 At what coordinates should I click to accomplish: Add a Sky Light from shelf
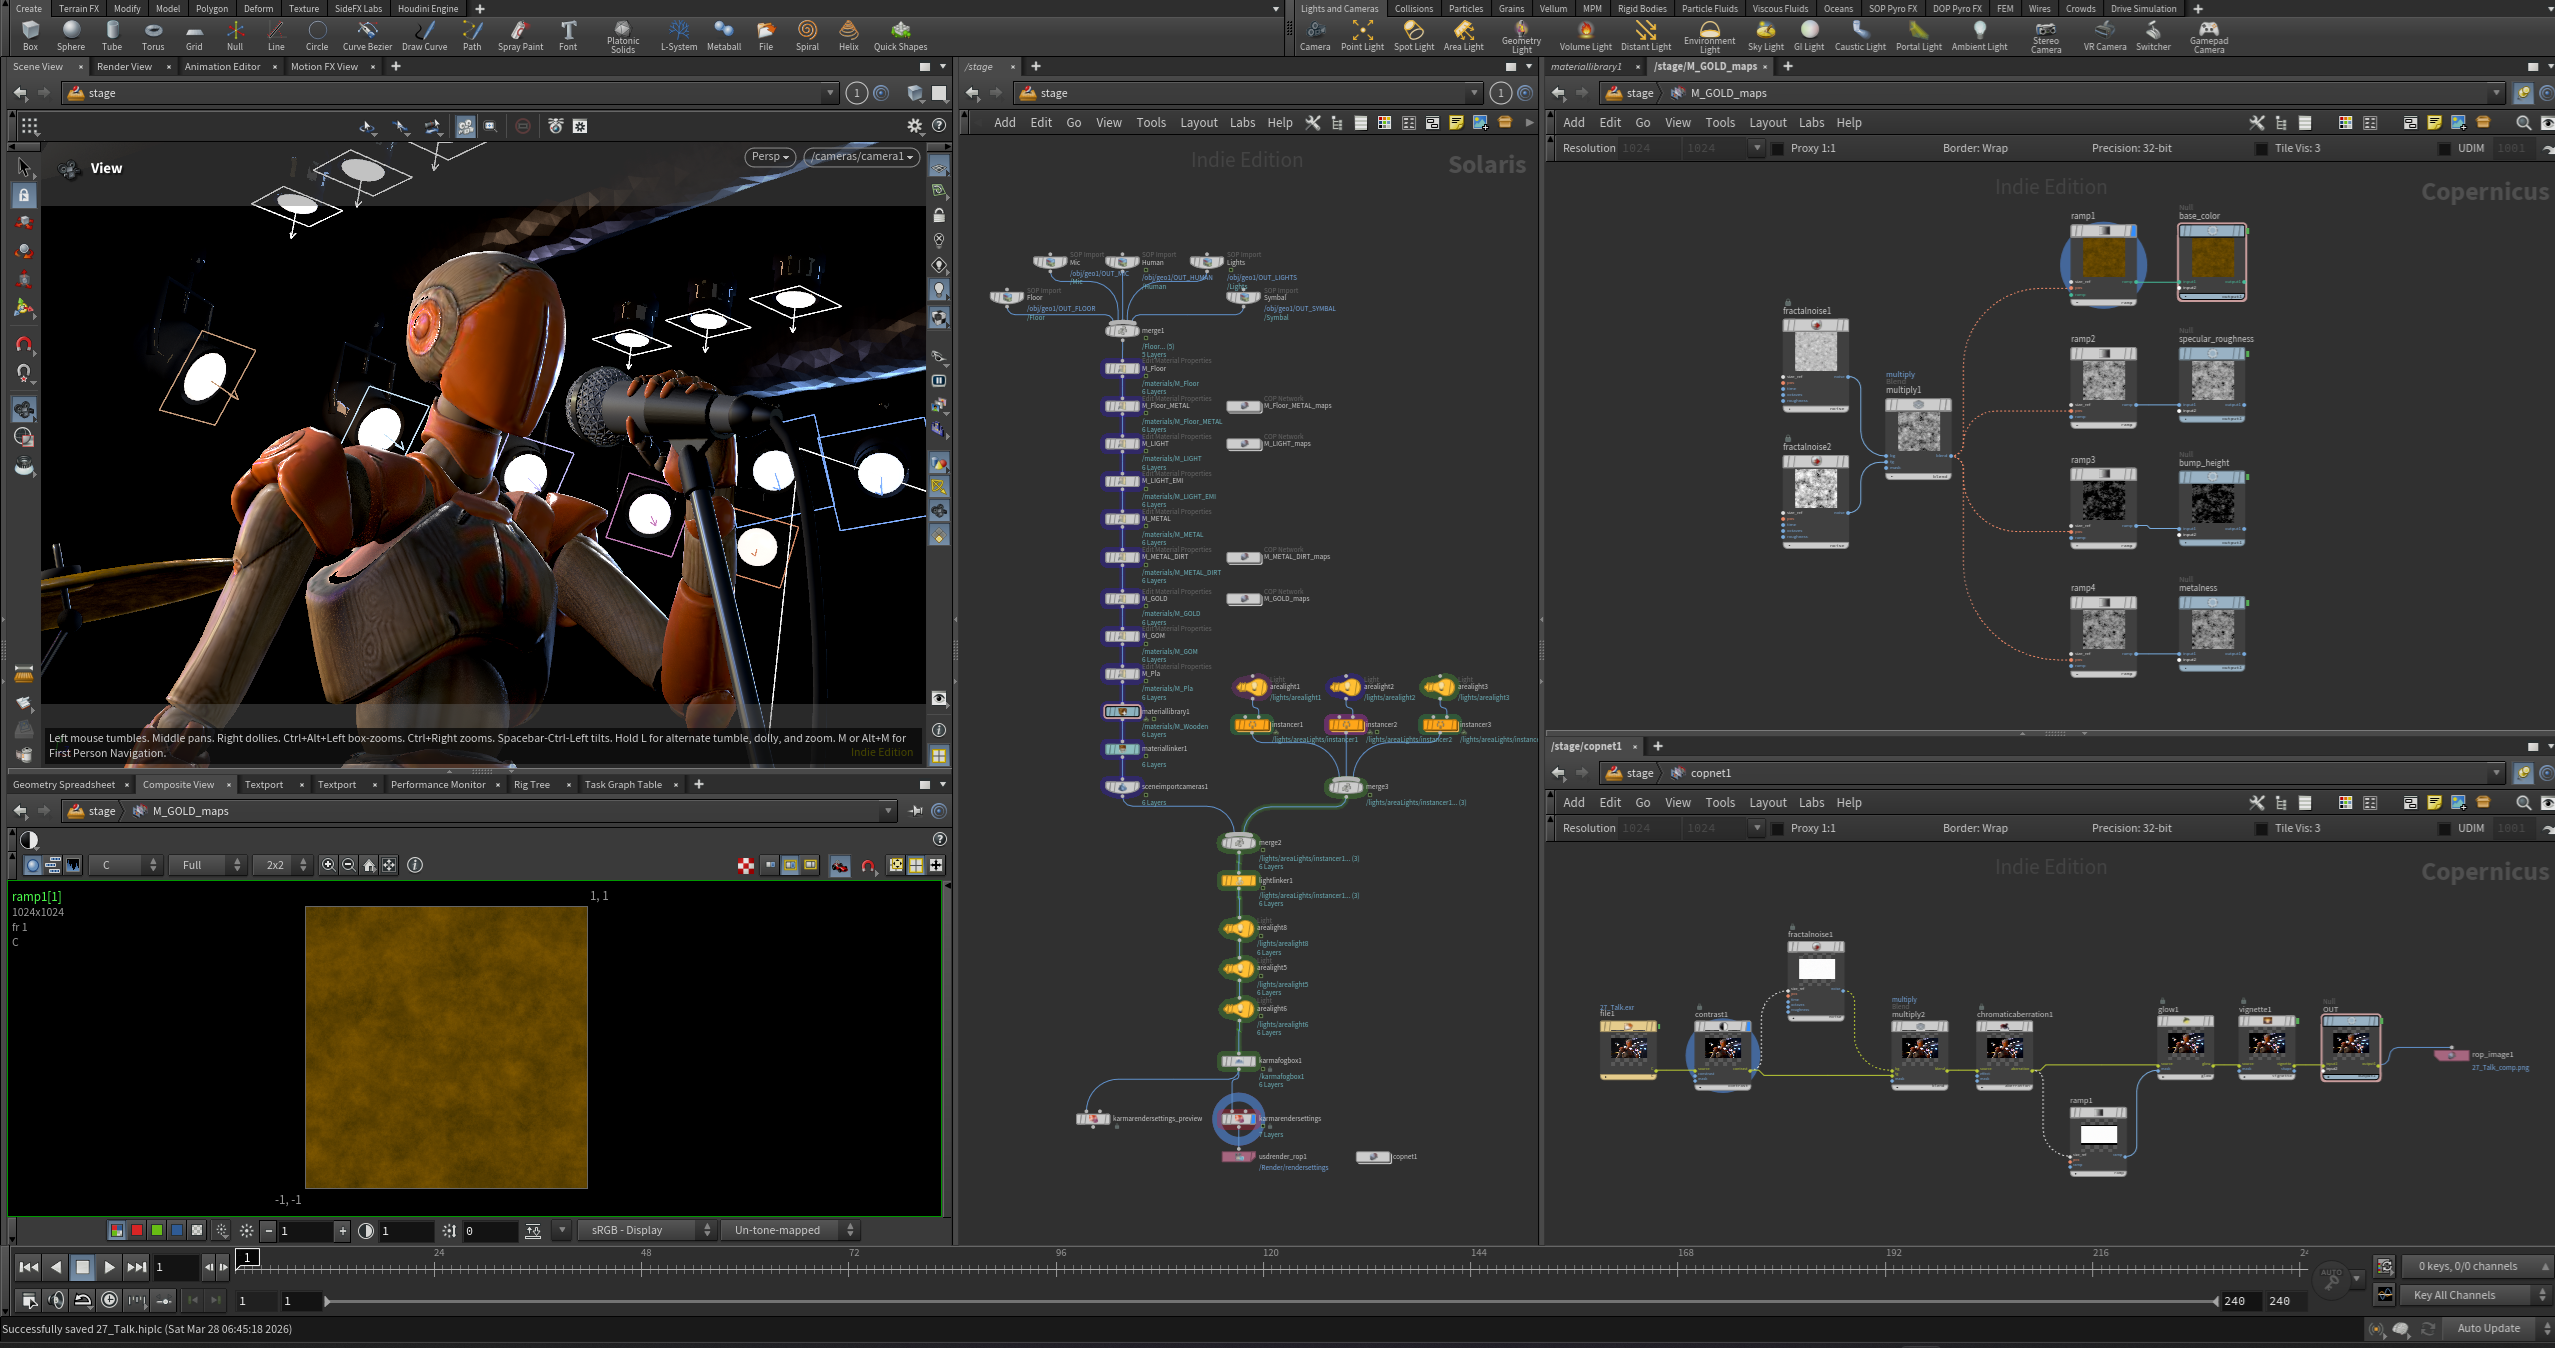(x=1765, y=35)
